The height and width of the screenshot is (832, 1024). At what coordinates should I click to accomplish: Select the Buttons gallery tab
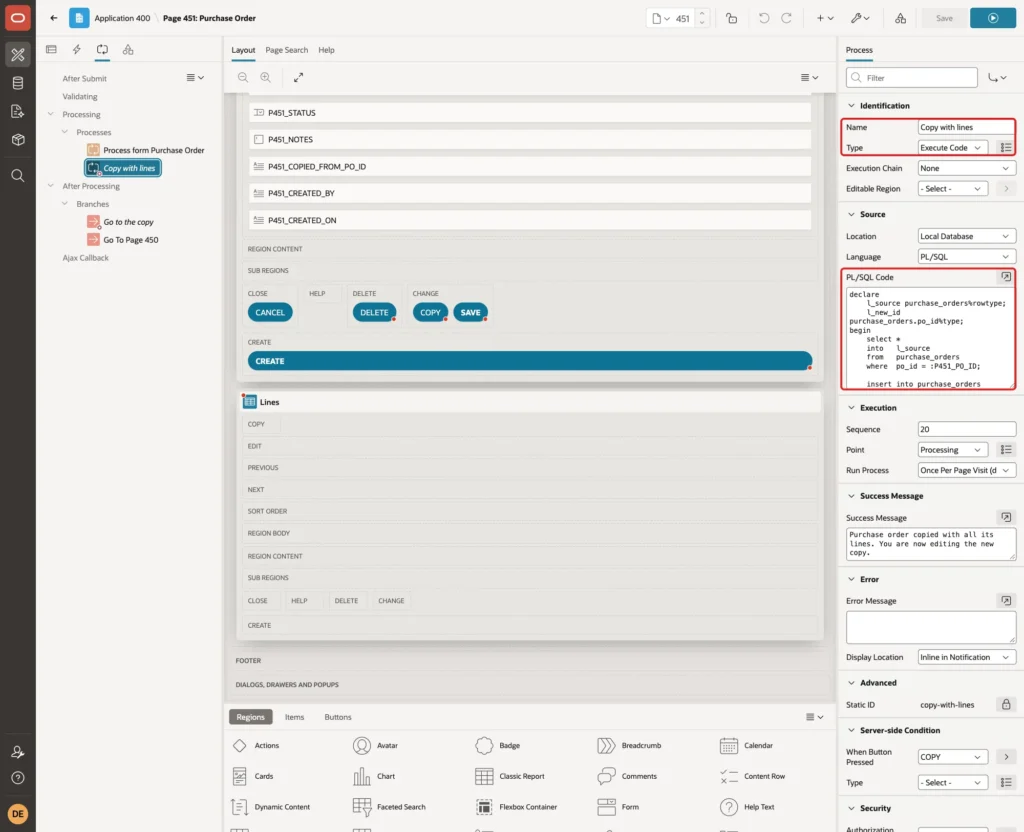pos(338,716)
